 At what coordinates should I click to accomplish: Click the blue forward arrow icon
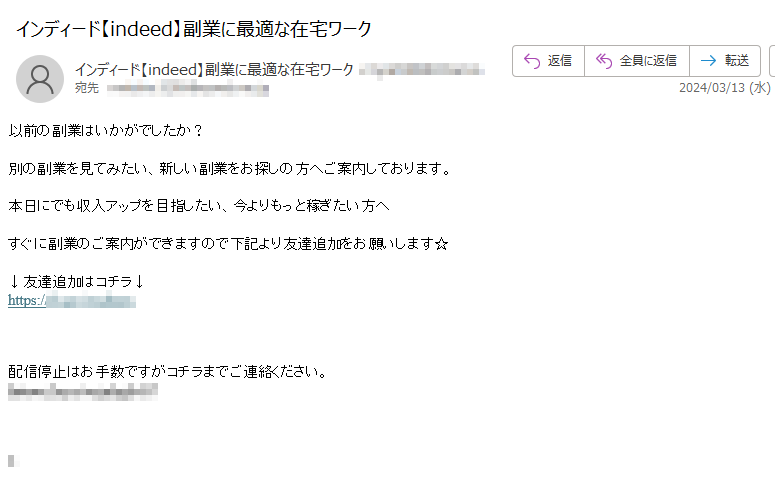pos(708,61)
